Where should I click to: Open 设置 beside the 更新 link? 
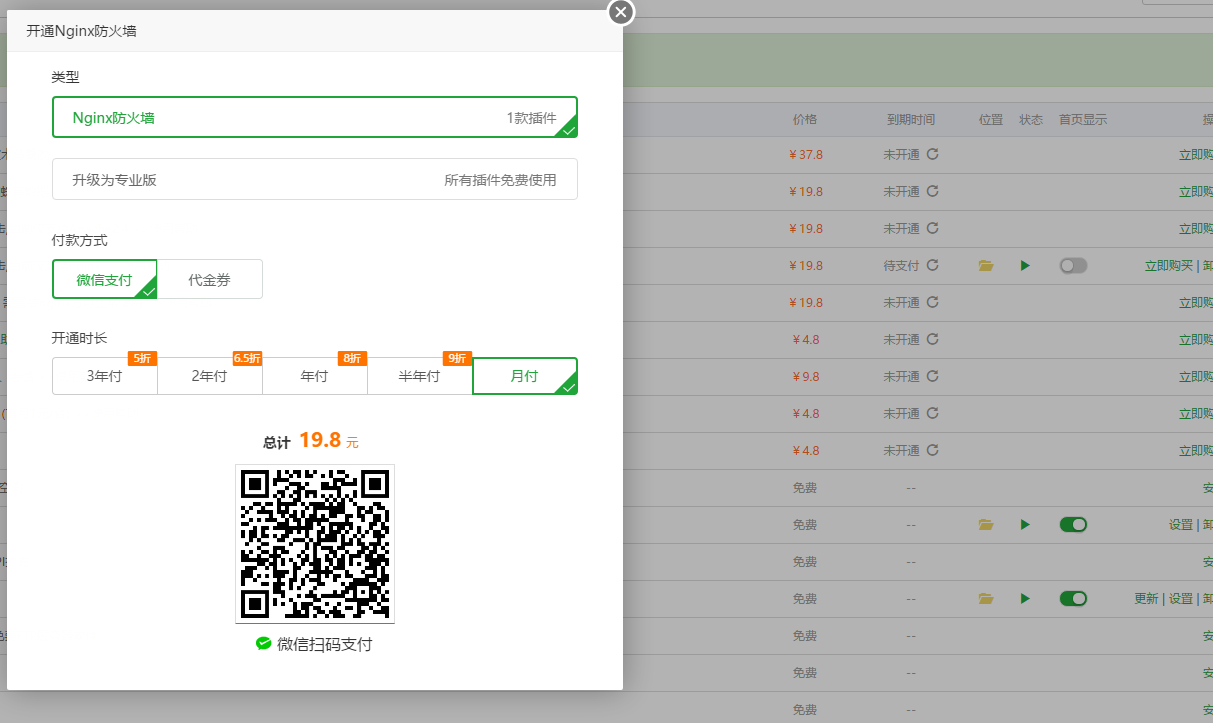point(1181,598)
